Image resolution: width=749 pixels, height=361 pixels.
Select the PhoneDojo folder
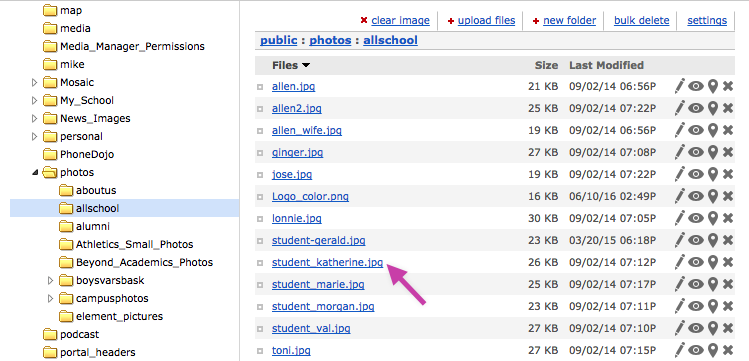(87, 154)
